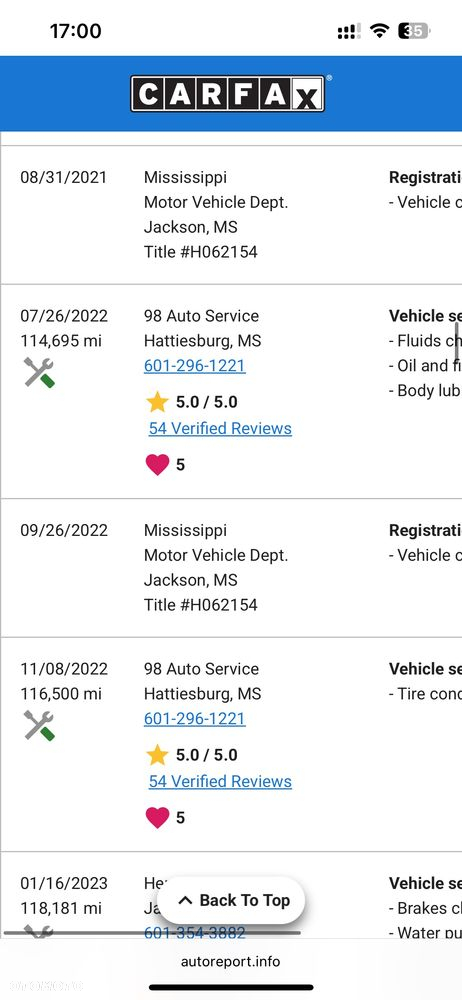Click the up chevron in Back To Top

click(x=185, y=901)
